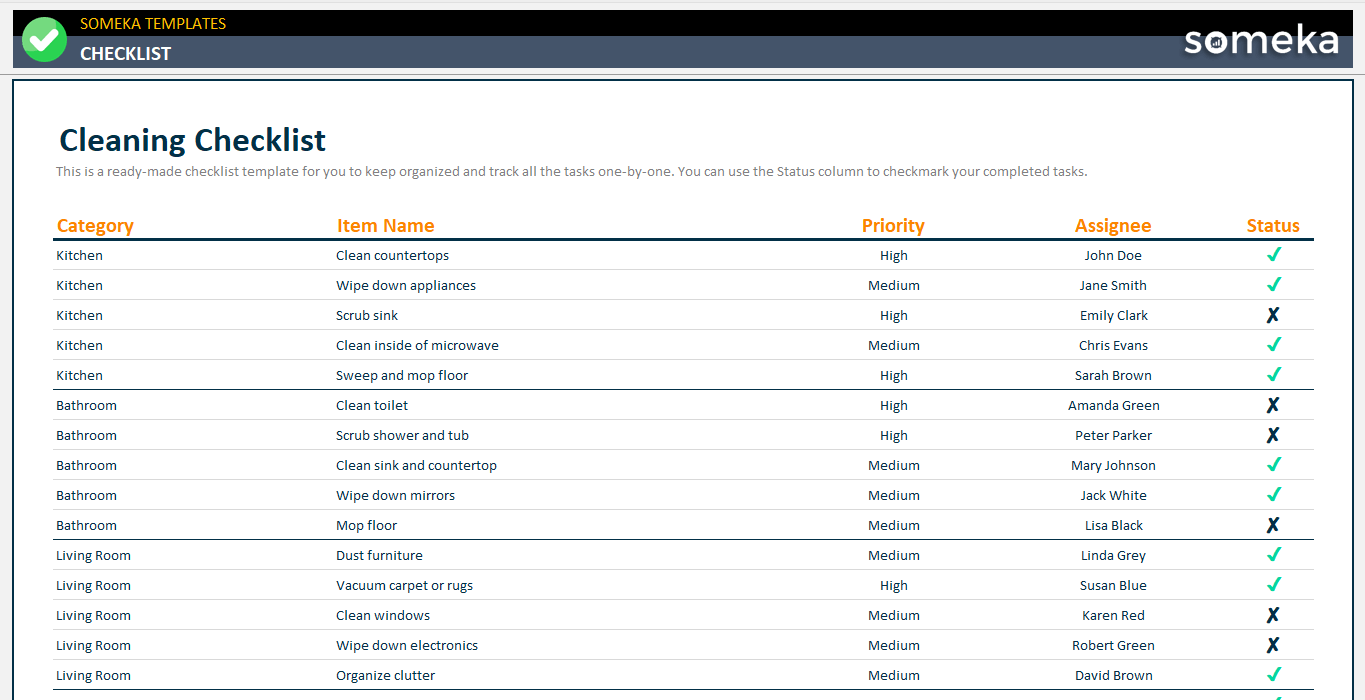Select the Scrub sink item cell
The height and width of the screenshot is (700, 1365).
click(x=367, y=316)
